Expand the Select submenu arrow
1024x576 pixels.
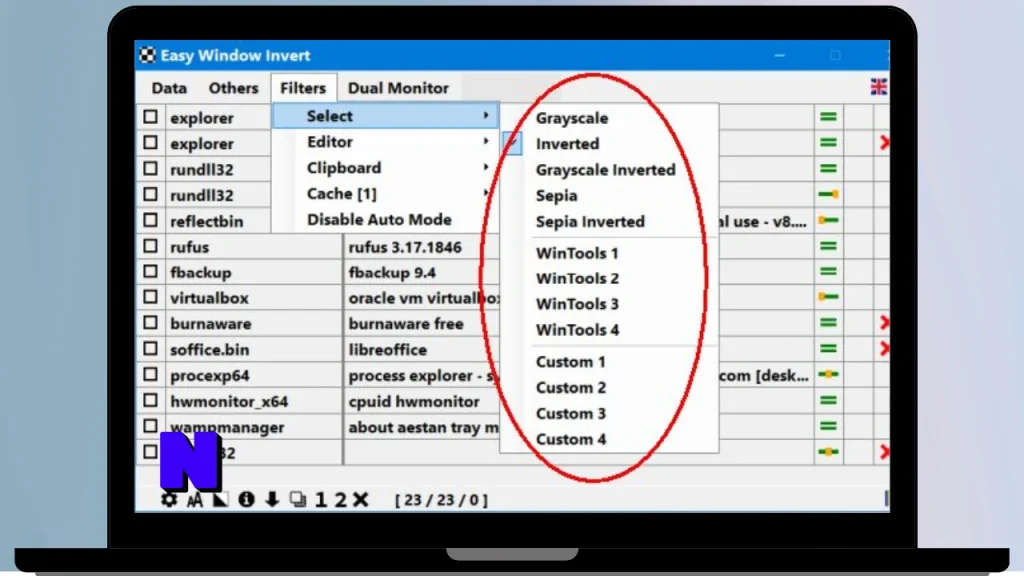[x=485, y=116]
